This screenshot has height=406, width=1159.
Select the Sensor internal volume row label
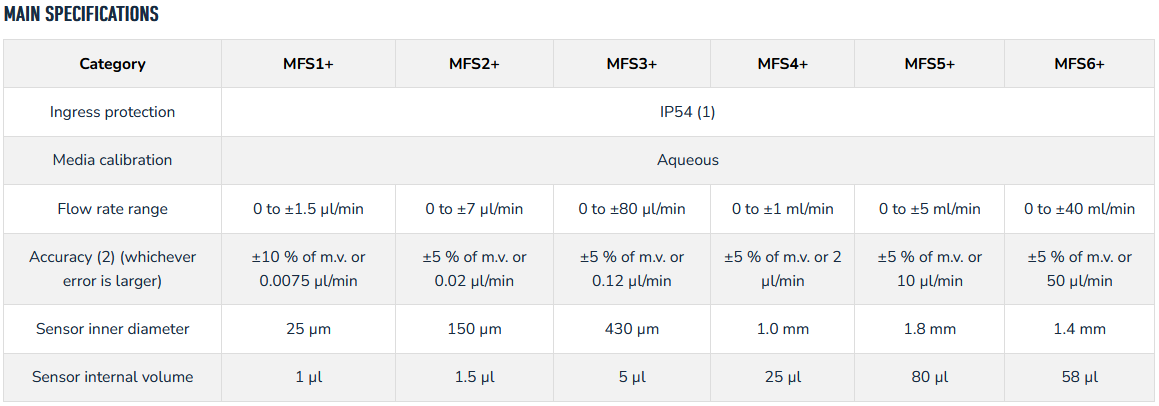[x=112, y=377]
